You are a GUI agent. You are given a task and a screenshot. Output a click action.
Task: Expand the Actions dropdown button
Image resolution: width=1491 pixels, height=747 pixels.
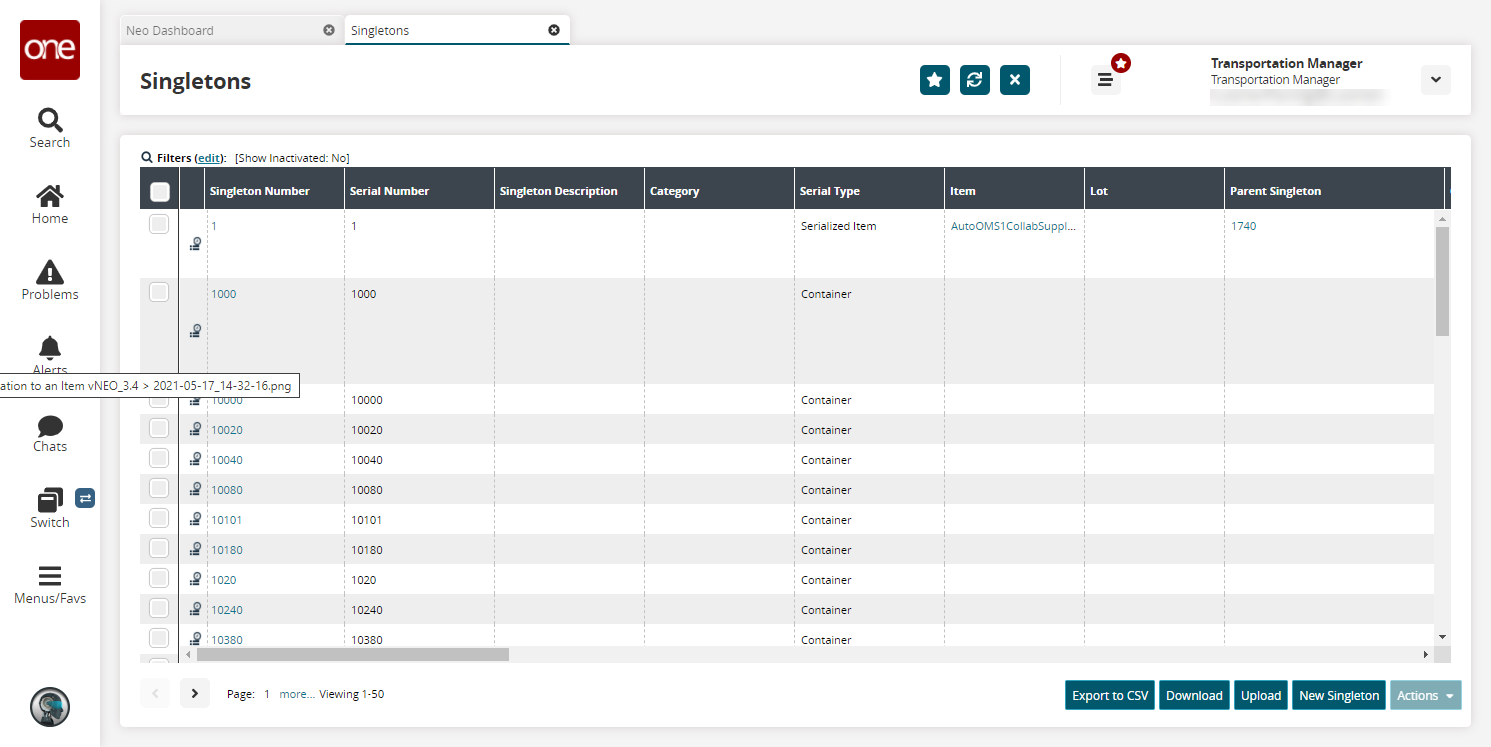pos(1425,696)
